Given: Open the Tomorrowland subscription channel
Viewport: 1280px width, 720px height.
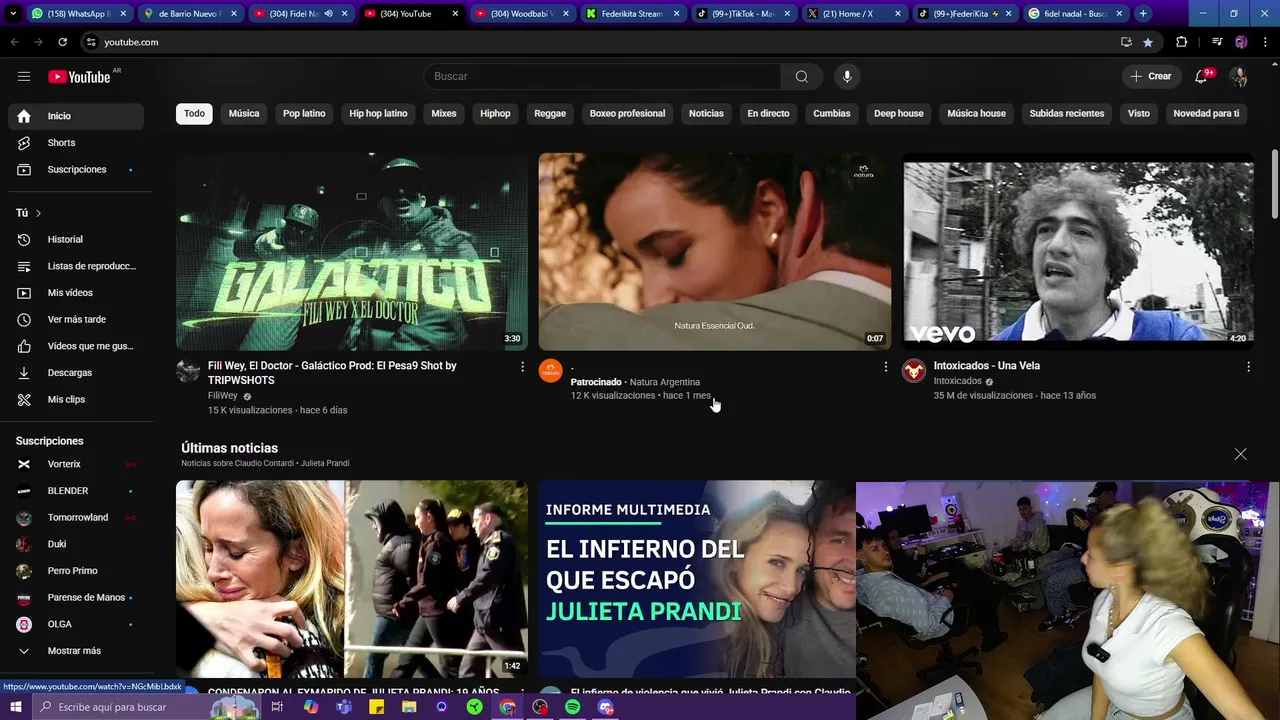Looking at the screenshot, I should pos(76,518).
